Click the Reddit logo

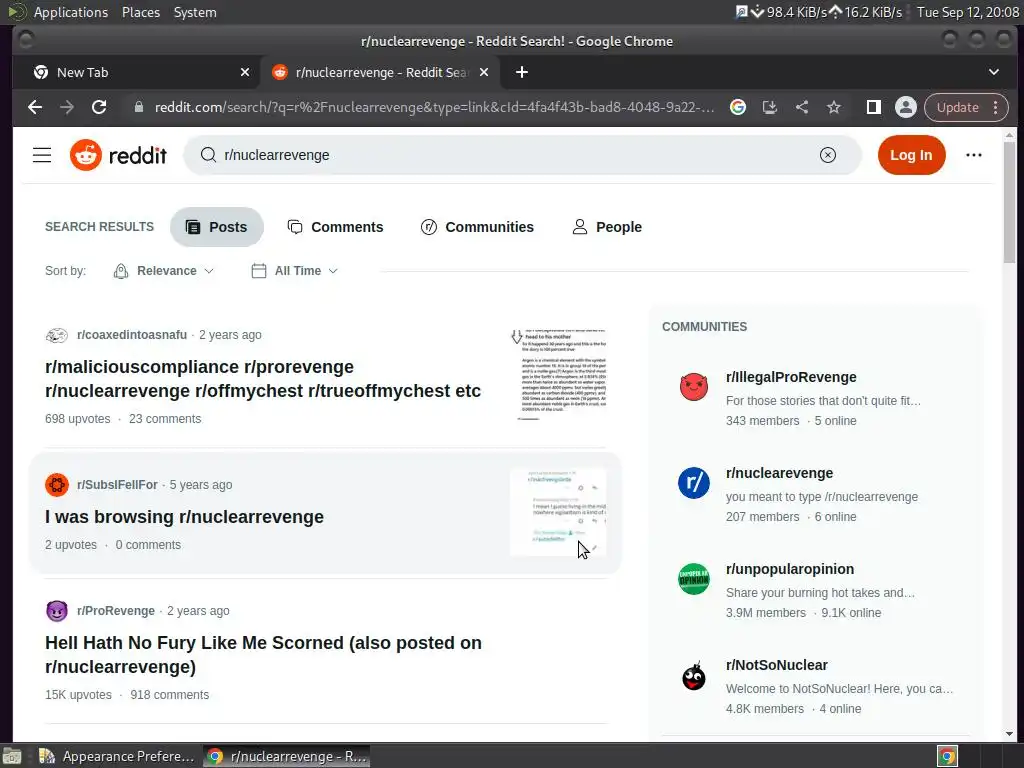click(x=118, y=155)
